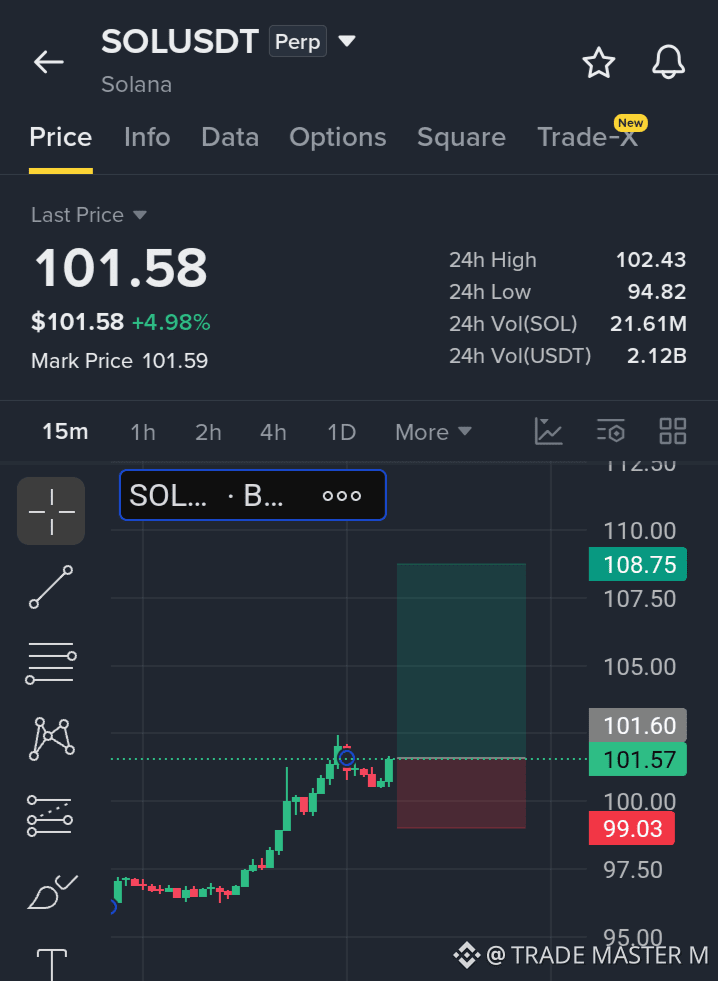Viewport: 718px width, 981px height.
Task: Switch to the Info tab
Action: pyautogui.click(x=147, y=137)
